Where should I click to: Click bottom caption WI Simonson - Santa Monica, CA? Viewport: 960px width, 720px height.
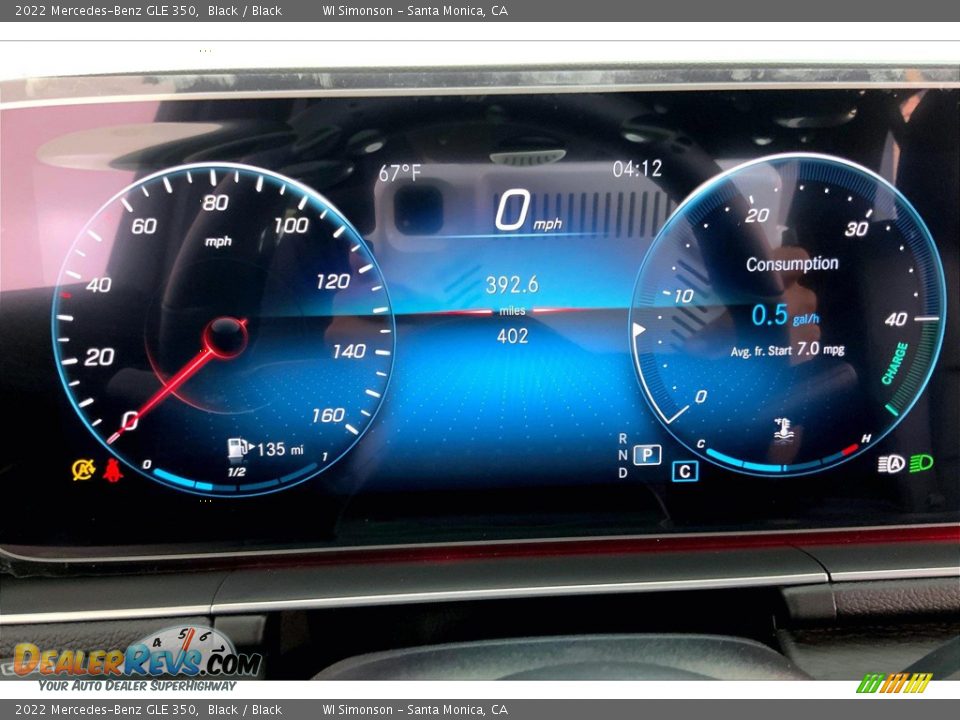click(x=415, y=710)
